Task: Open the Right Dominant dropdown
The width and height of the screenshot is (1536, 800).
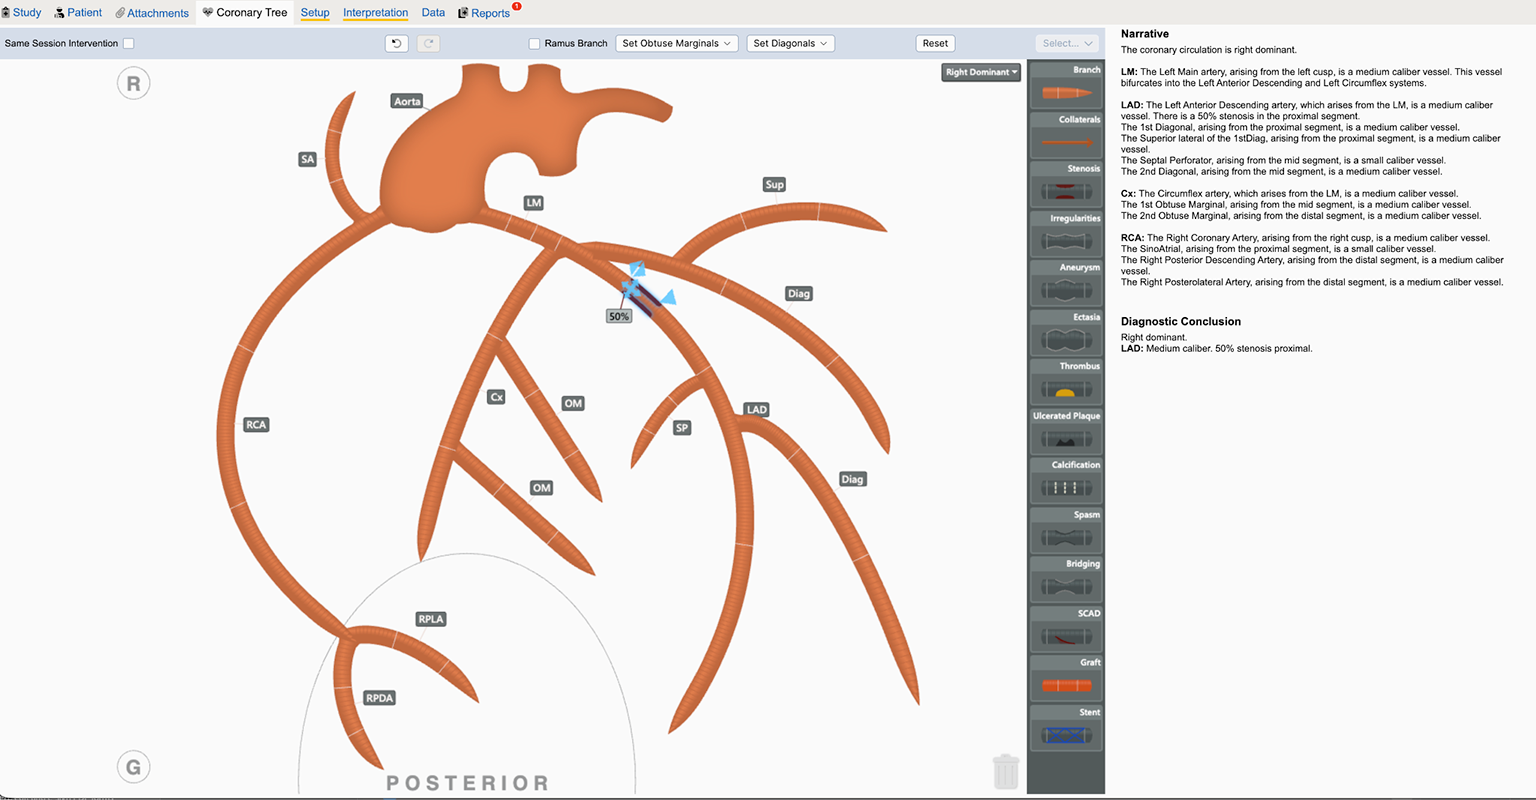Action: [981, 72]
